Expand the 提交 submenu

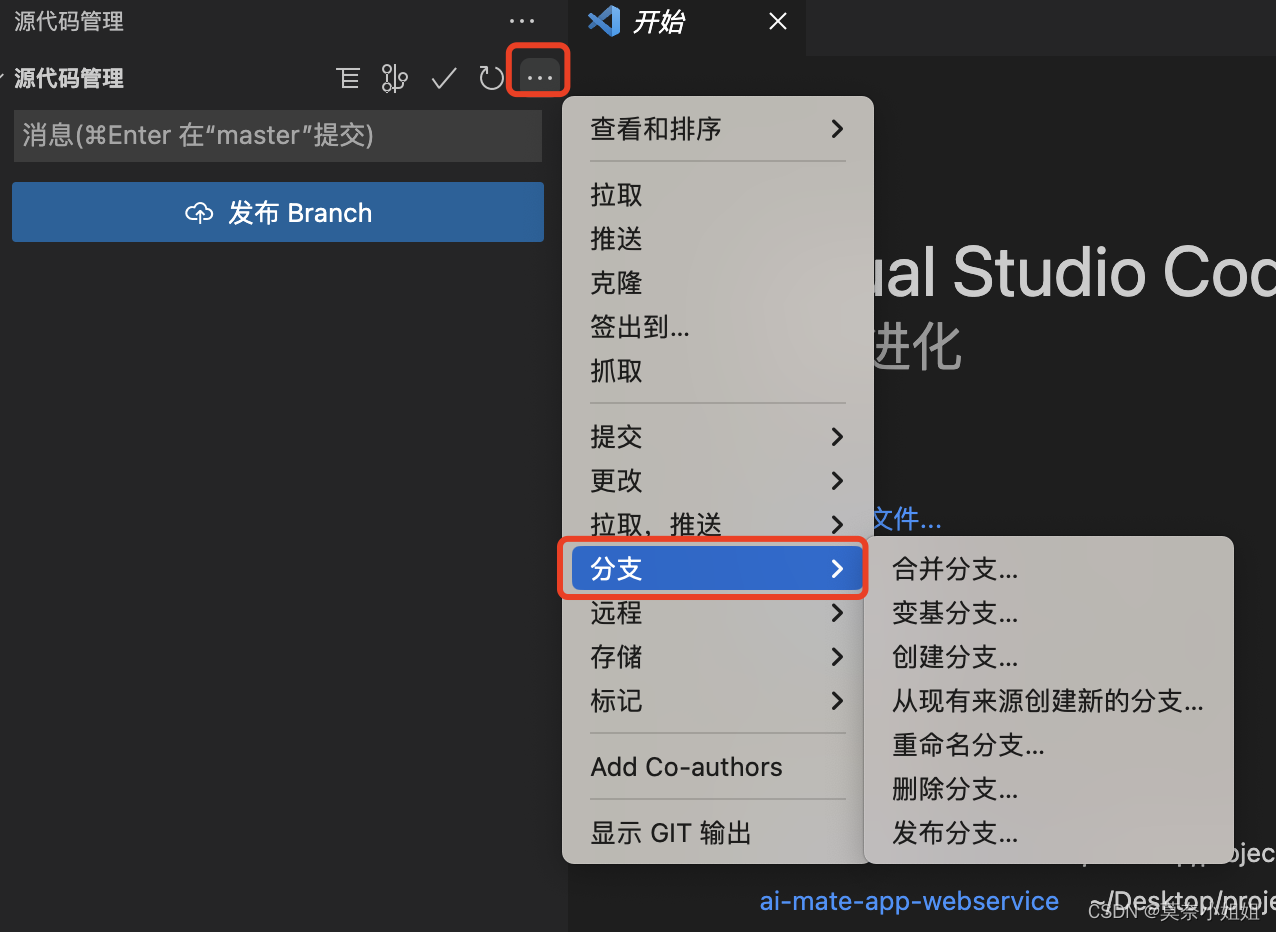(717, 437)
